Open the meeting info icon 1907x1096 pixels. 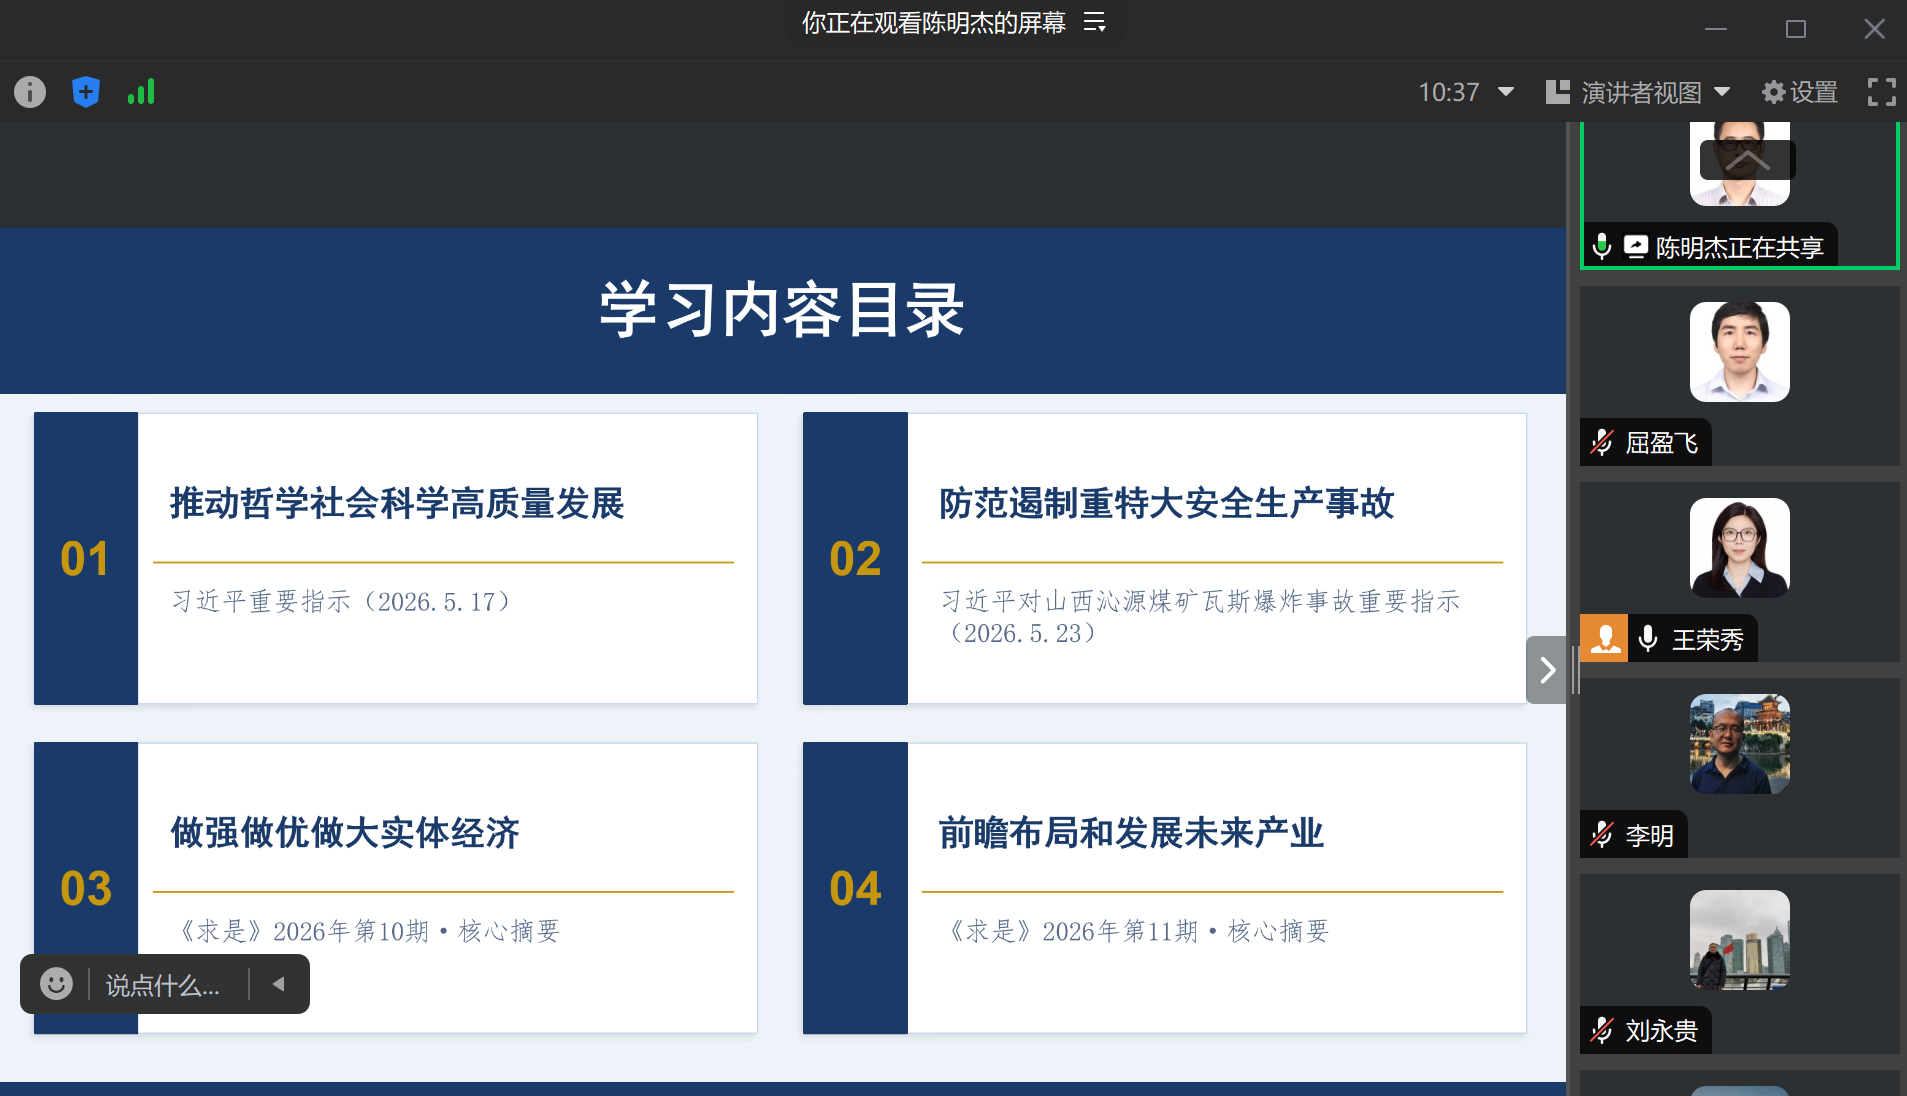30,92
